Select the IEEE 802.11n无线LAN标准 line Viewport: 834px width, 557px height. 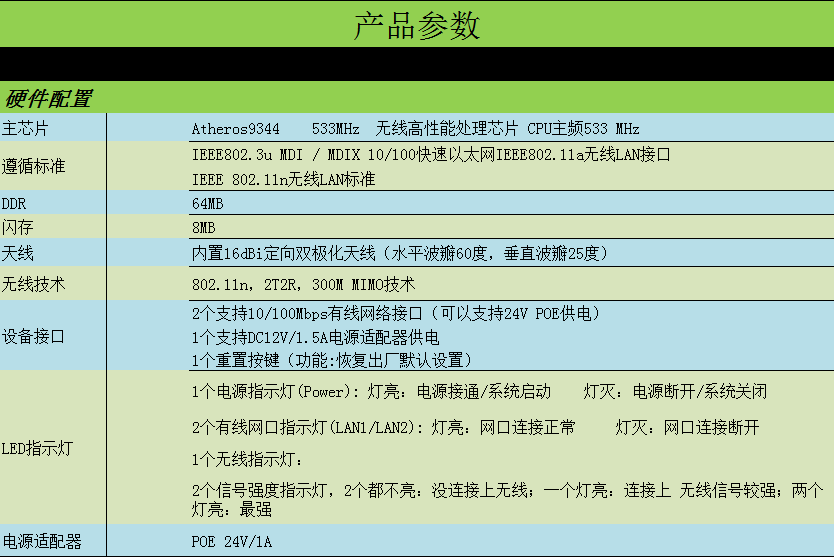pyautogui.click(x=283, y=179)
